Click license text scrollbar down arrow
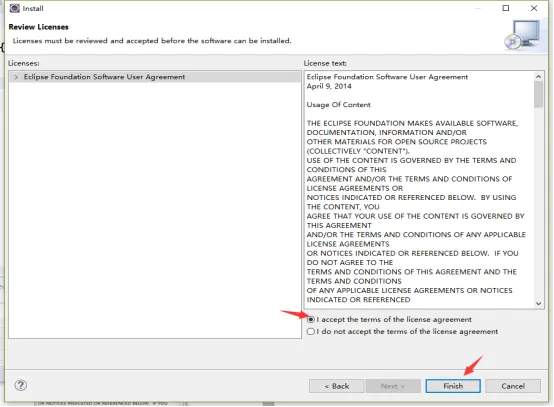This screenshot has width=554, height=407. tap(538, 303)
